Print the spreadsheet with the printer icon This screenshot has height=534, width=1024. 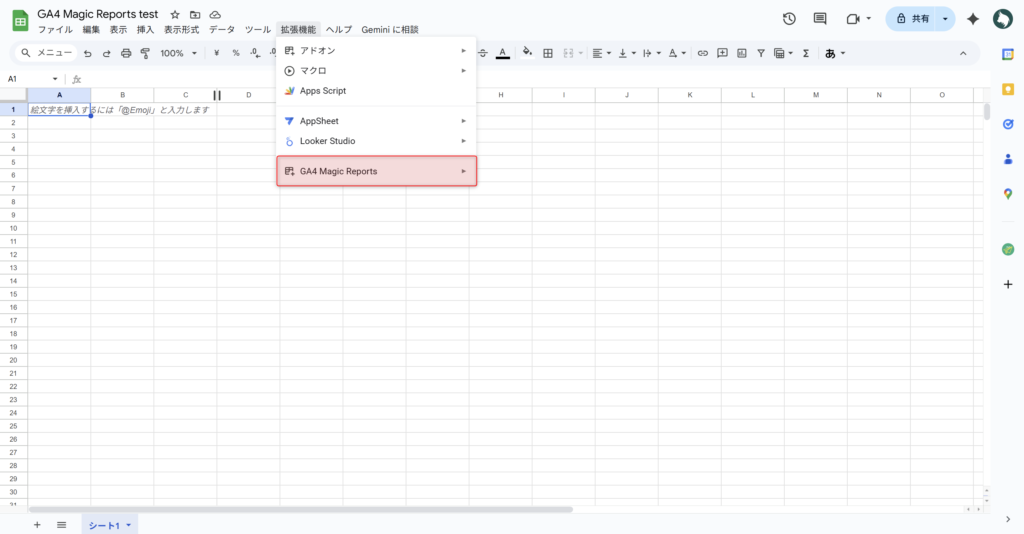point(126,54)
